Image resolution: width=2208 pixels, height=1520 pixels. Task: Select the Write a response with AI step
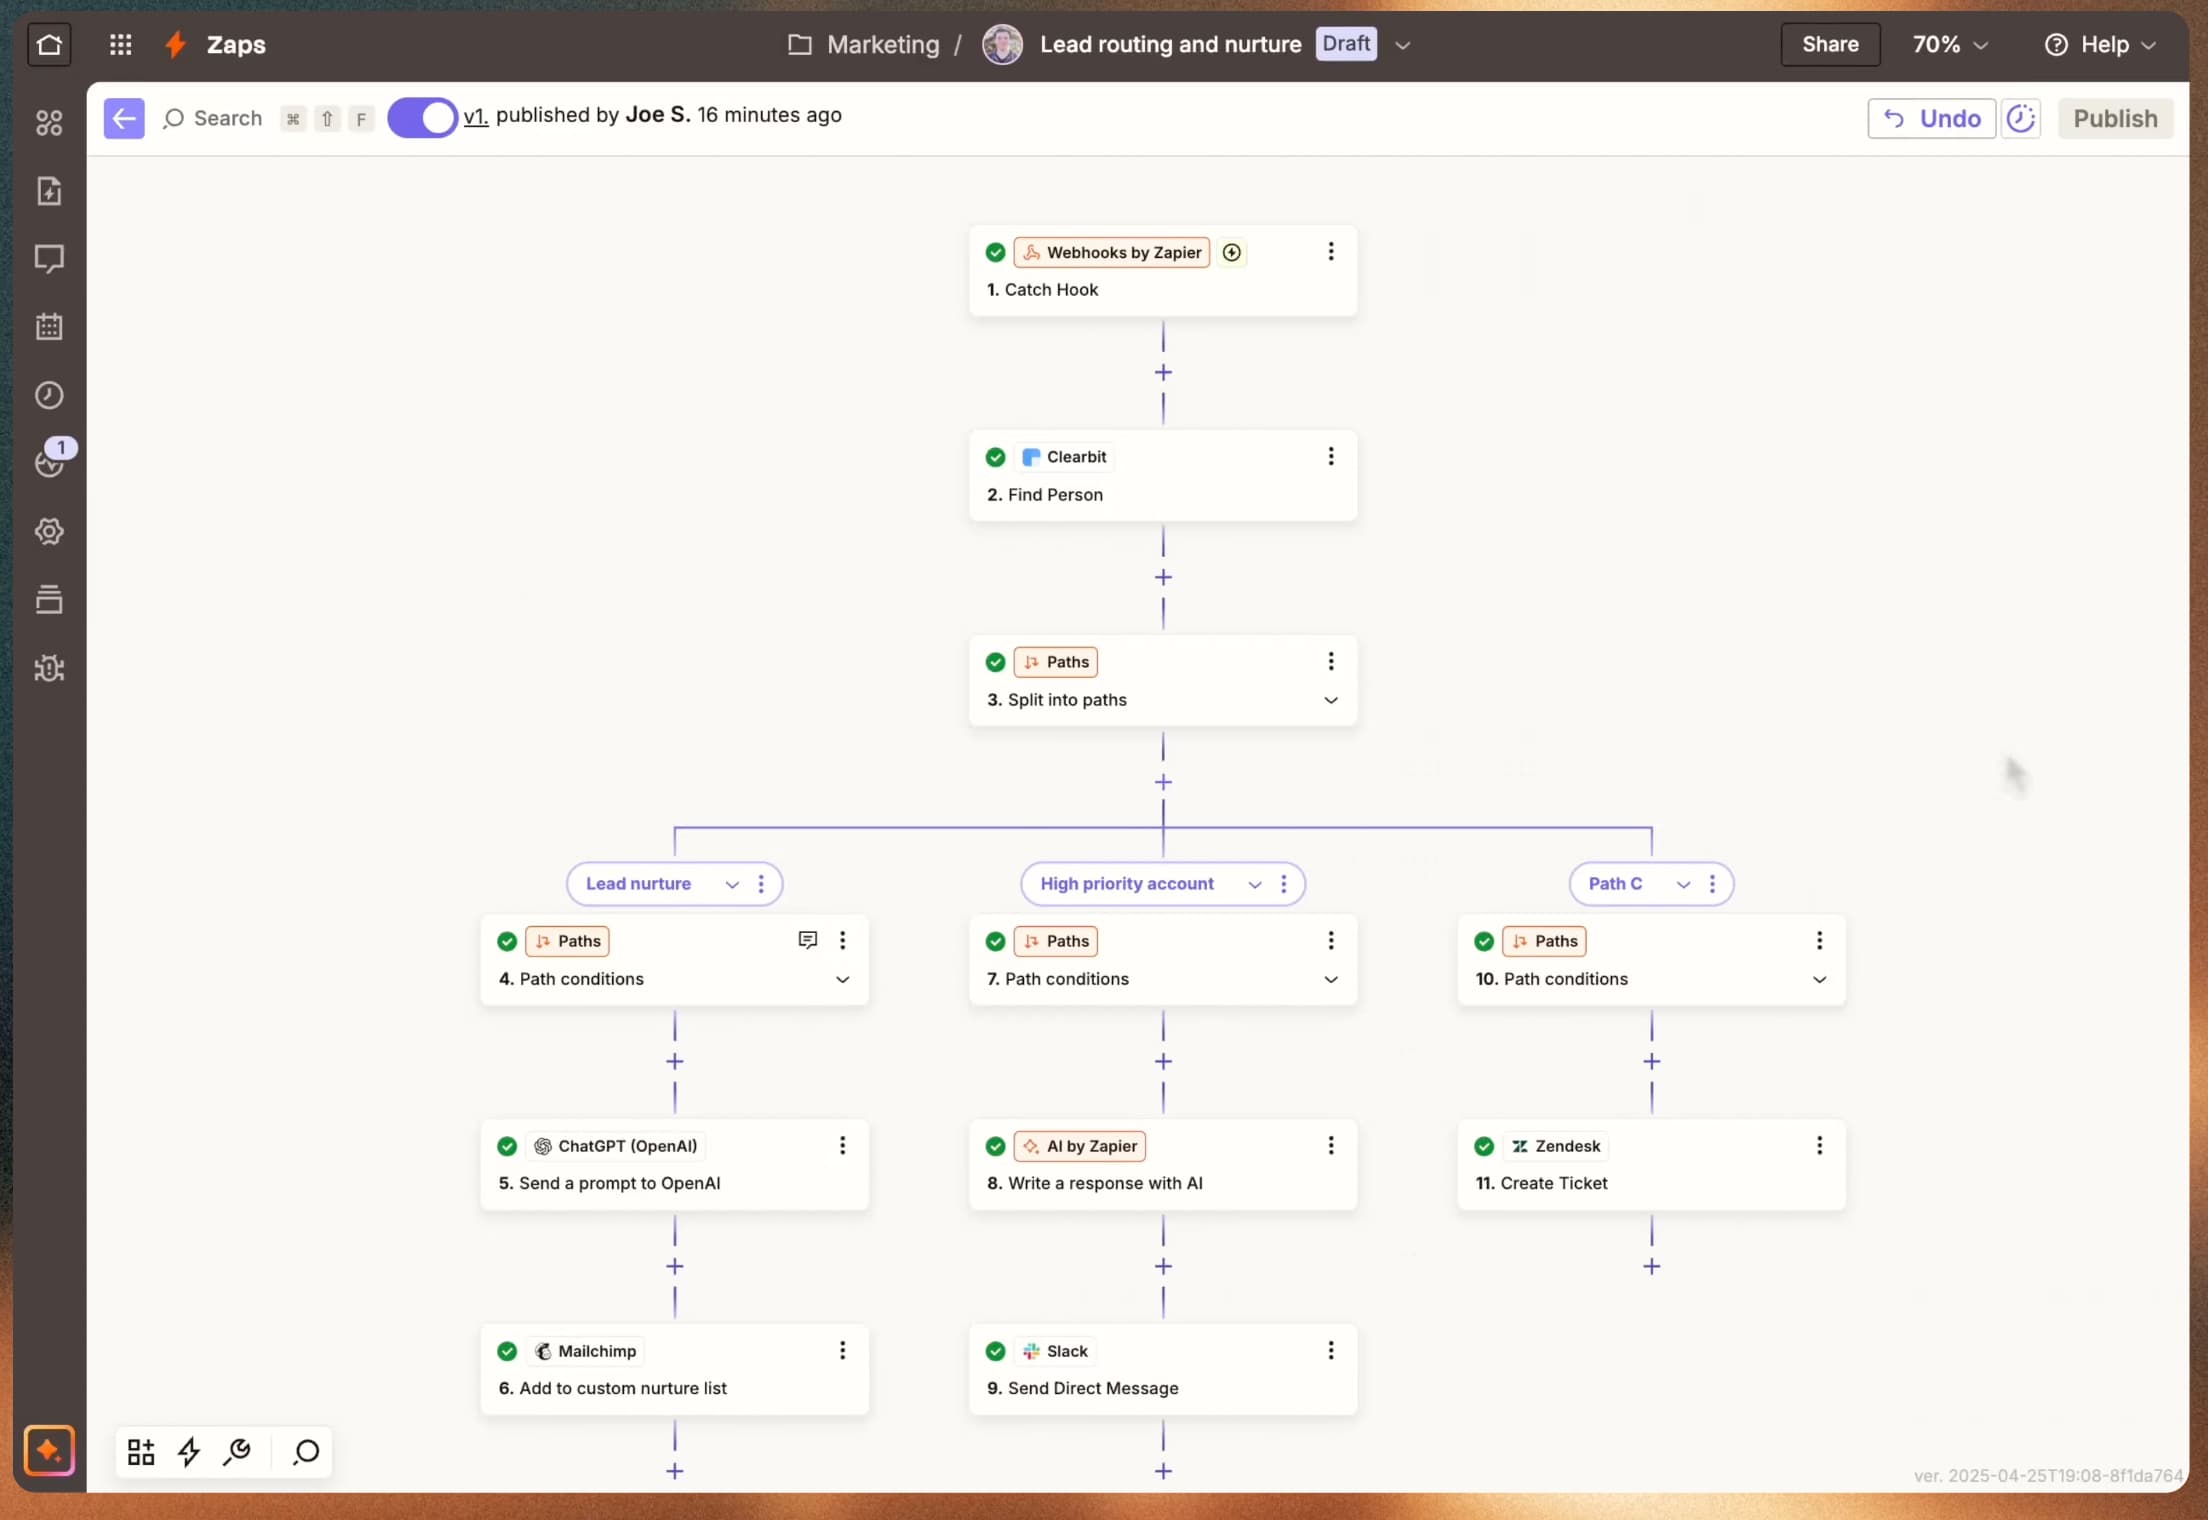pyautogui.click(x=1163, y=1165)
